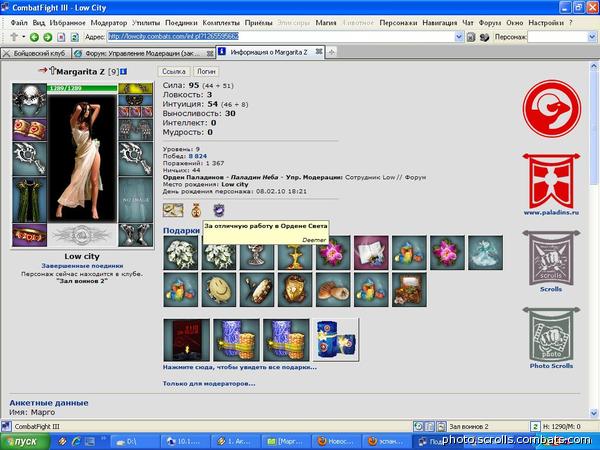This screenshot has width=600, height=450.
Task: Click the scrollbar down arrow
Action: (594, 413)
